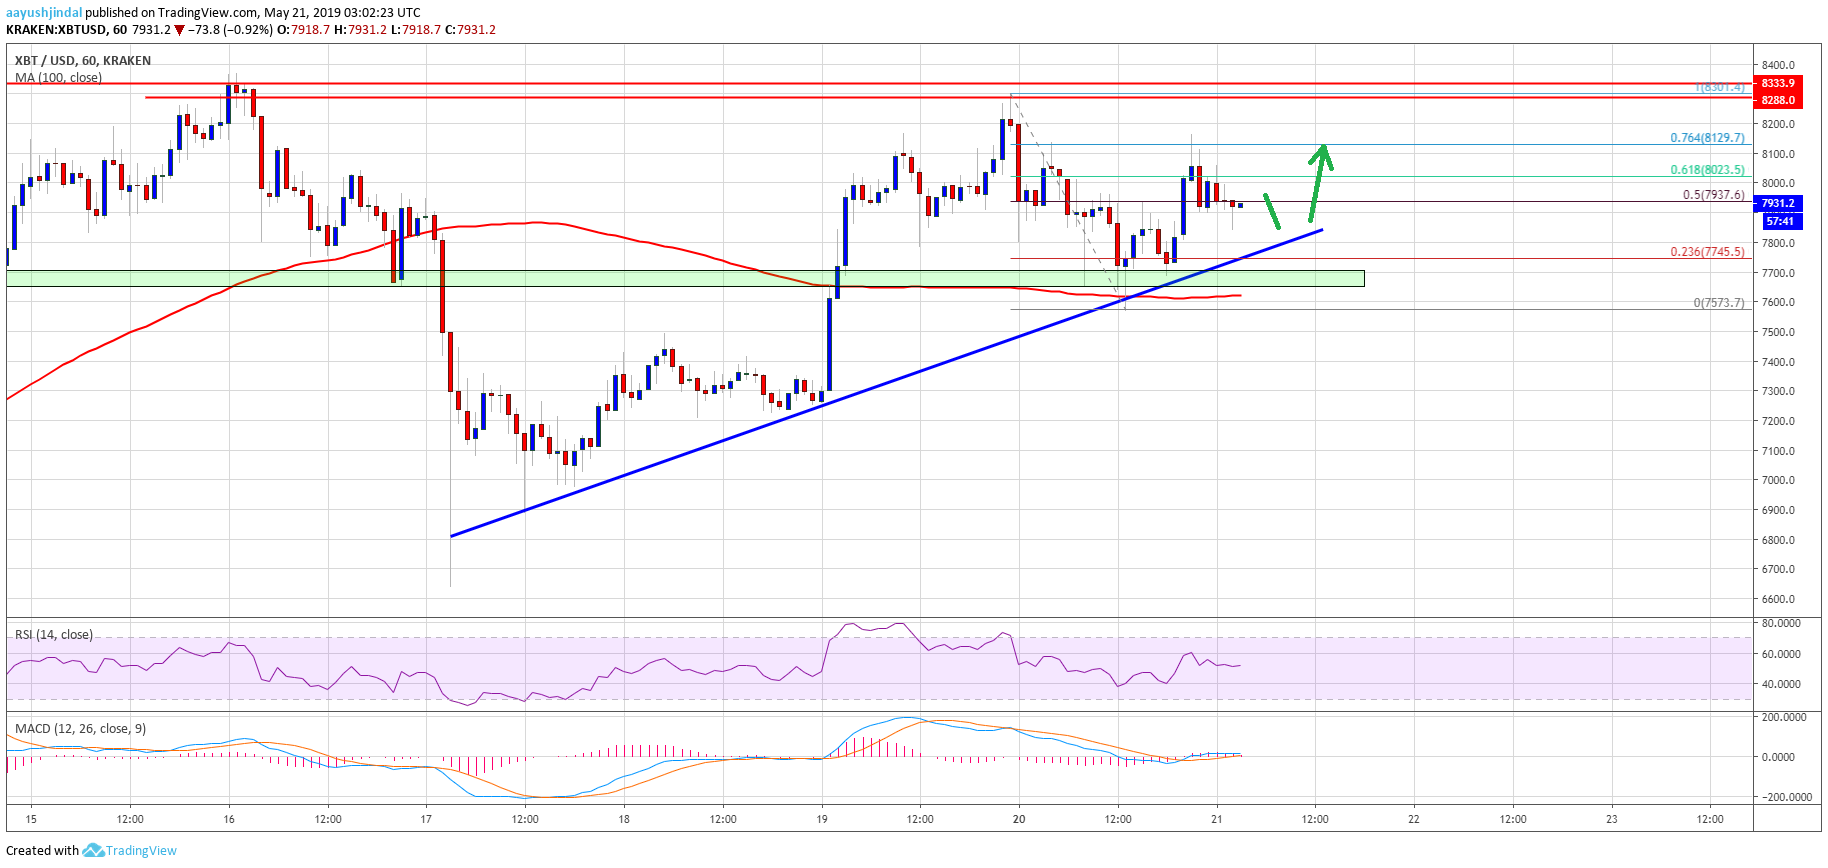Click date 20 on the time axis
The height and width of the screenshot is (868, 1828).
(1019, 819)
